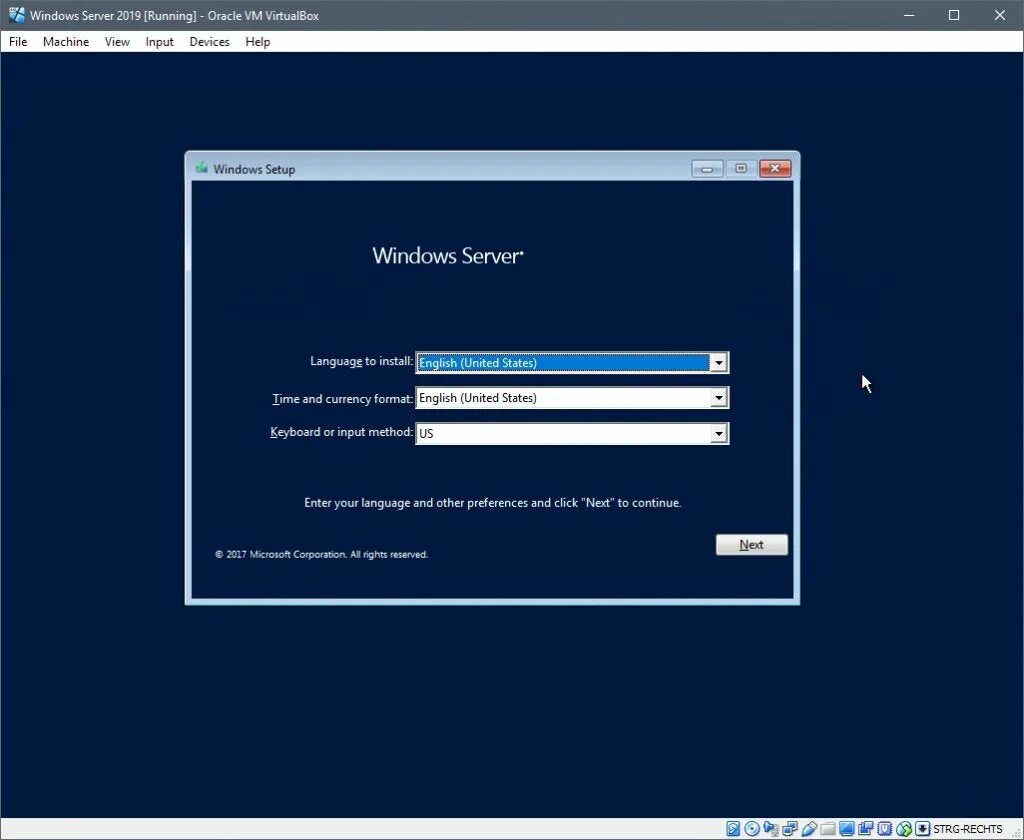The image size is (1024, 840).
Task: Click the network adapter status icon
Action: 790,829
